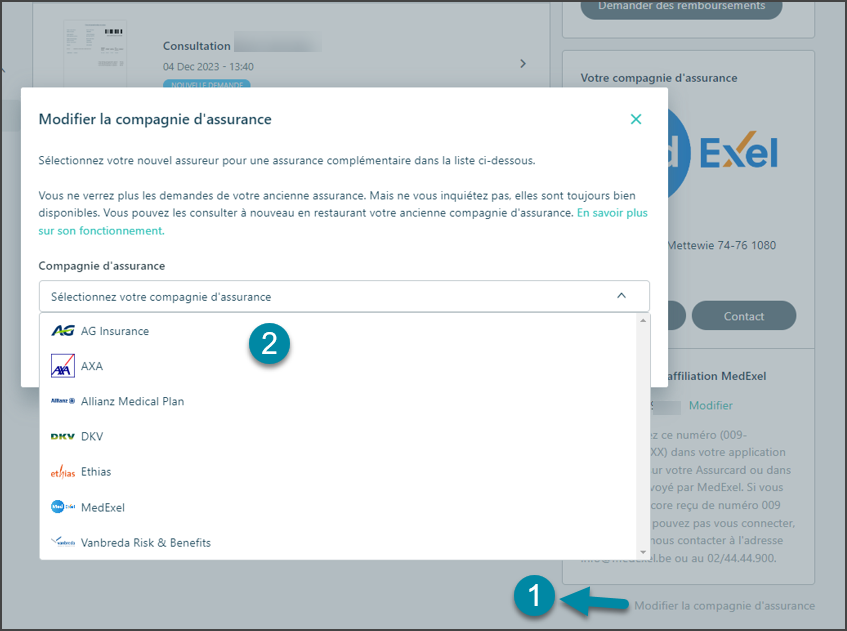
Task: Select AG Insurance from the list
Action: click(x=338, y=331)
